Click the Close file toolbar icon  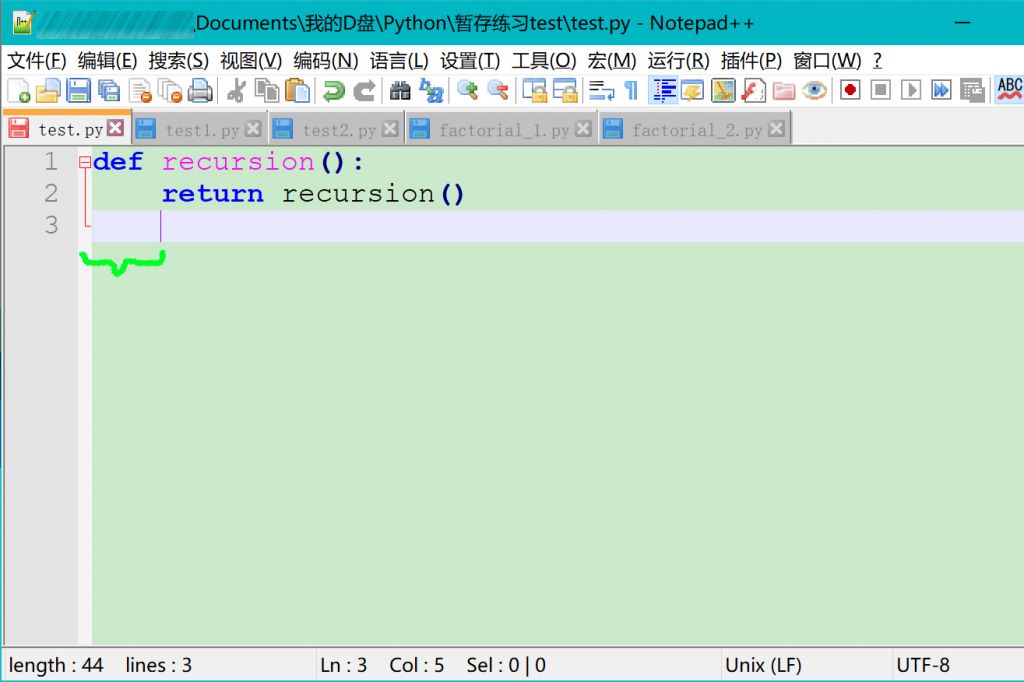click(139, 90)
